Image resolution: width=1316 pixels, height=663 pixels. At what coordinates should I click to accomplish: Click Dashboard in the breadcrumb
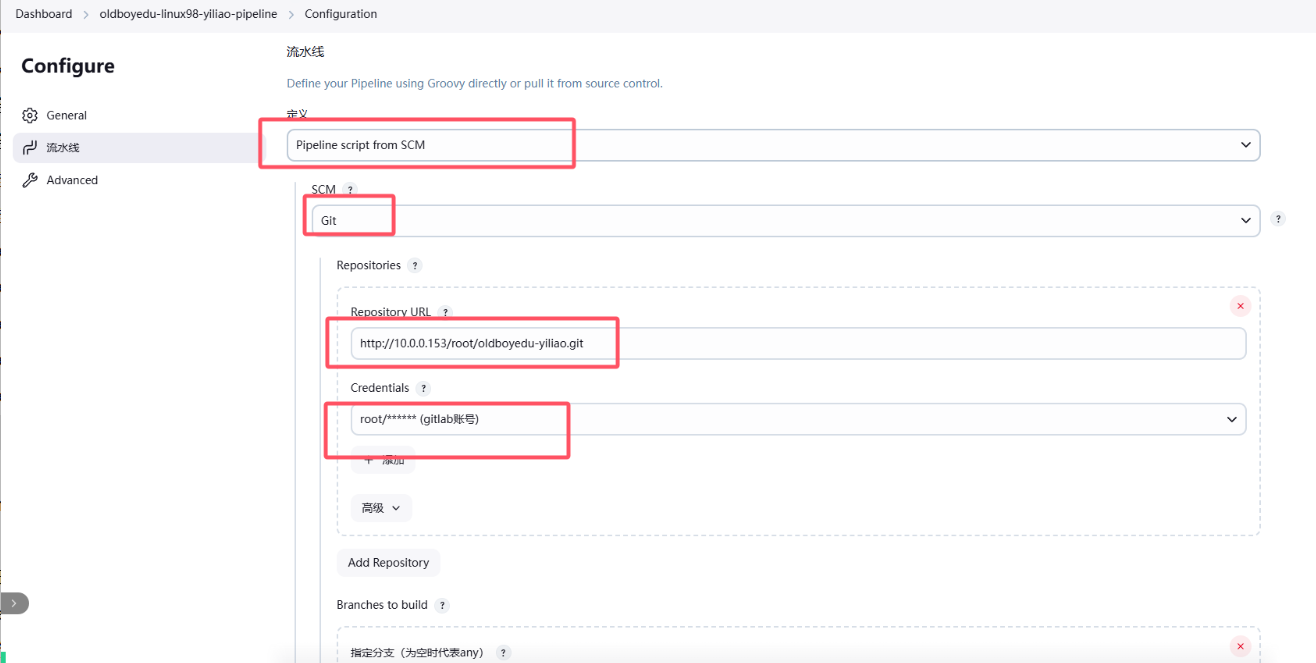click(x=43, y=14)
